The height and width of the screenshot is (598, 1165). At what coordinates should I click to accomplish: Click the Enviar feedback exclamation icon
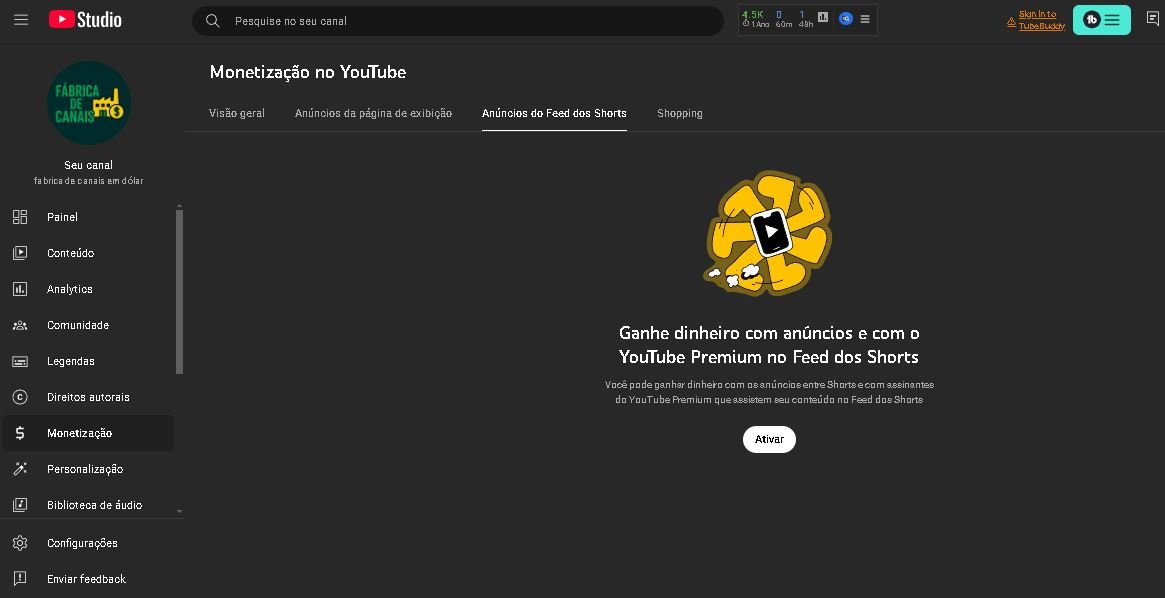(x=20, y=579)
